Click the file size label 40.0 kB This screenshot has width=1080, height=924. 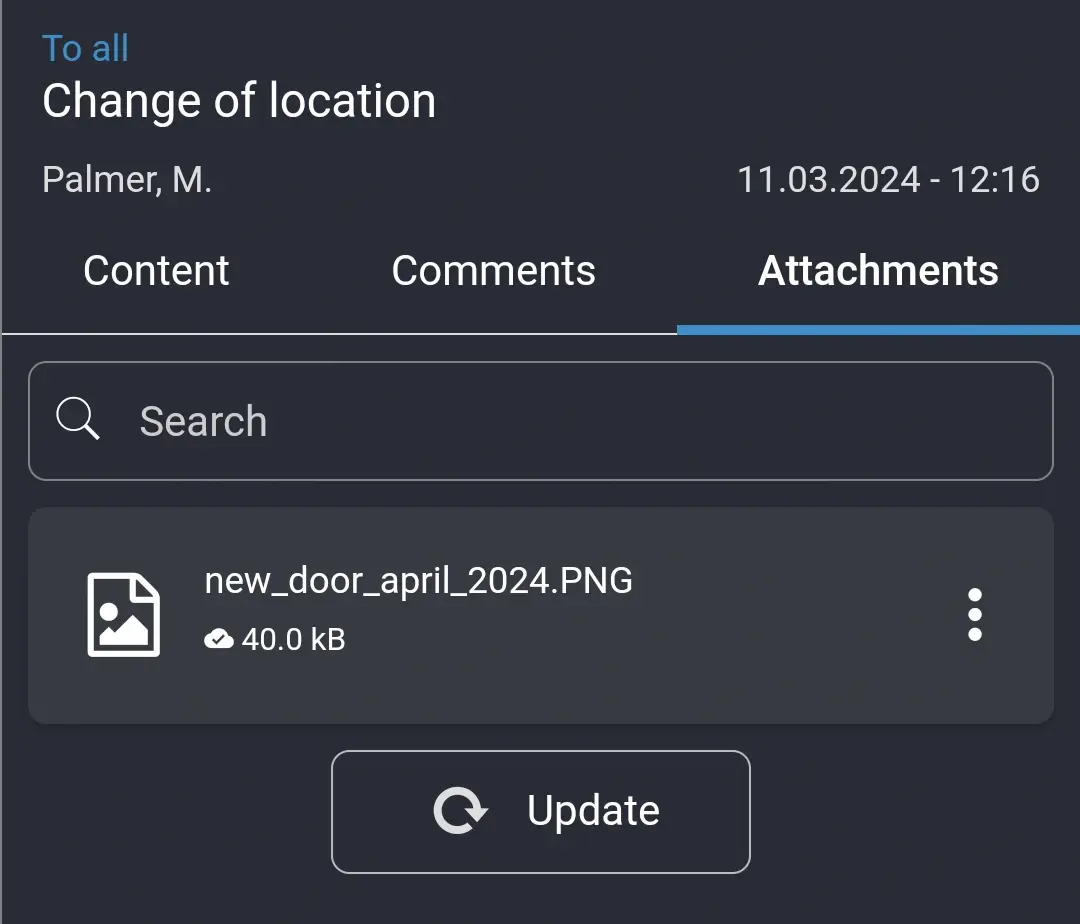click(292, 638)
